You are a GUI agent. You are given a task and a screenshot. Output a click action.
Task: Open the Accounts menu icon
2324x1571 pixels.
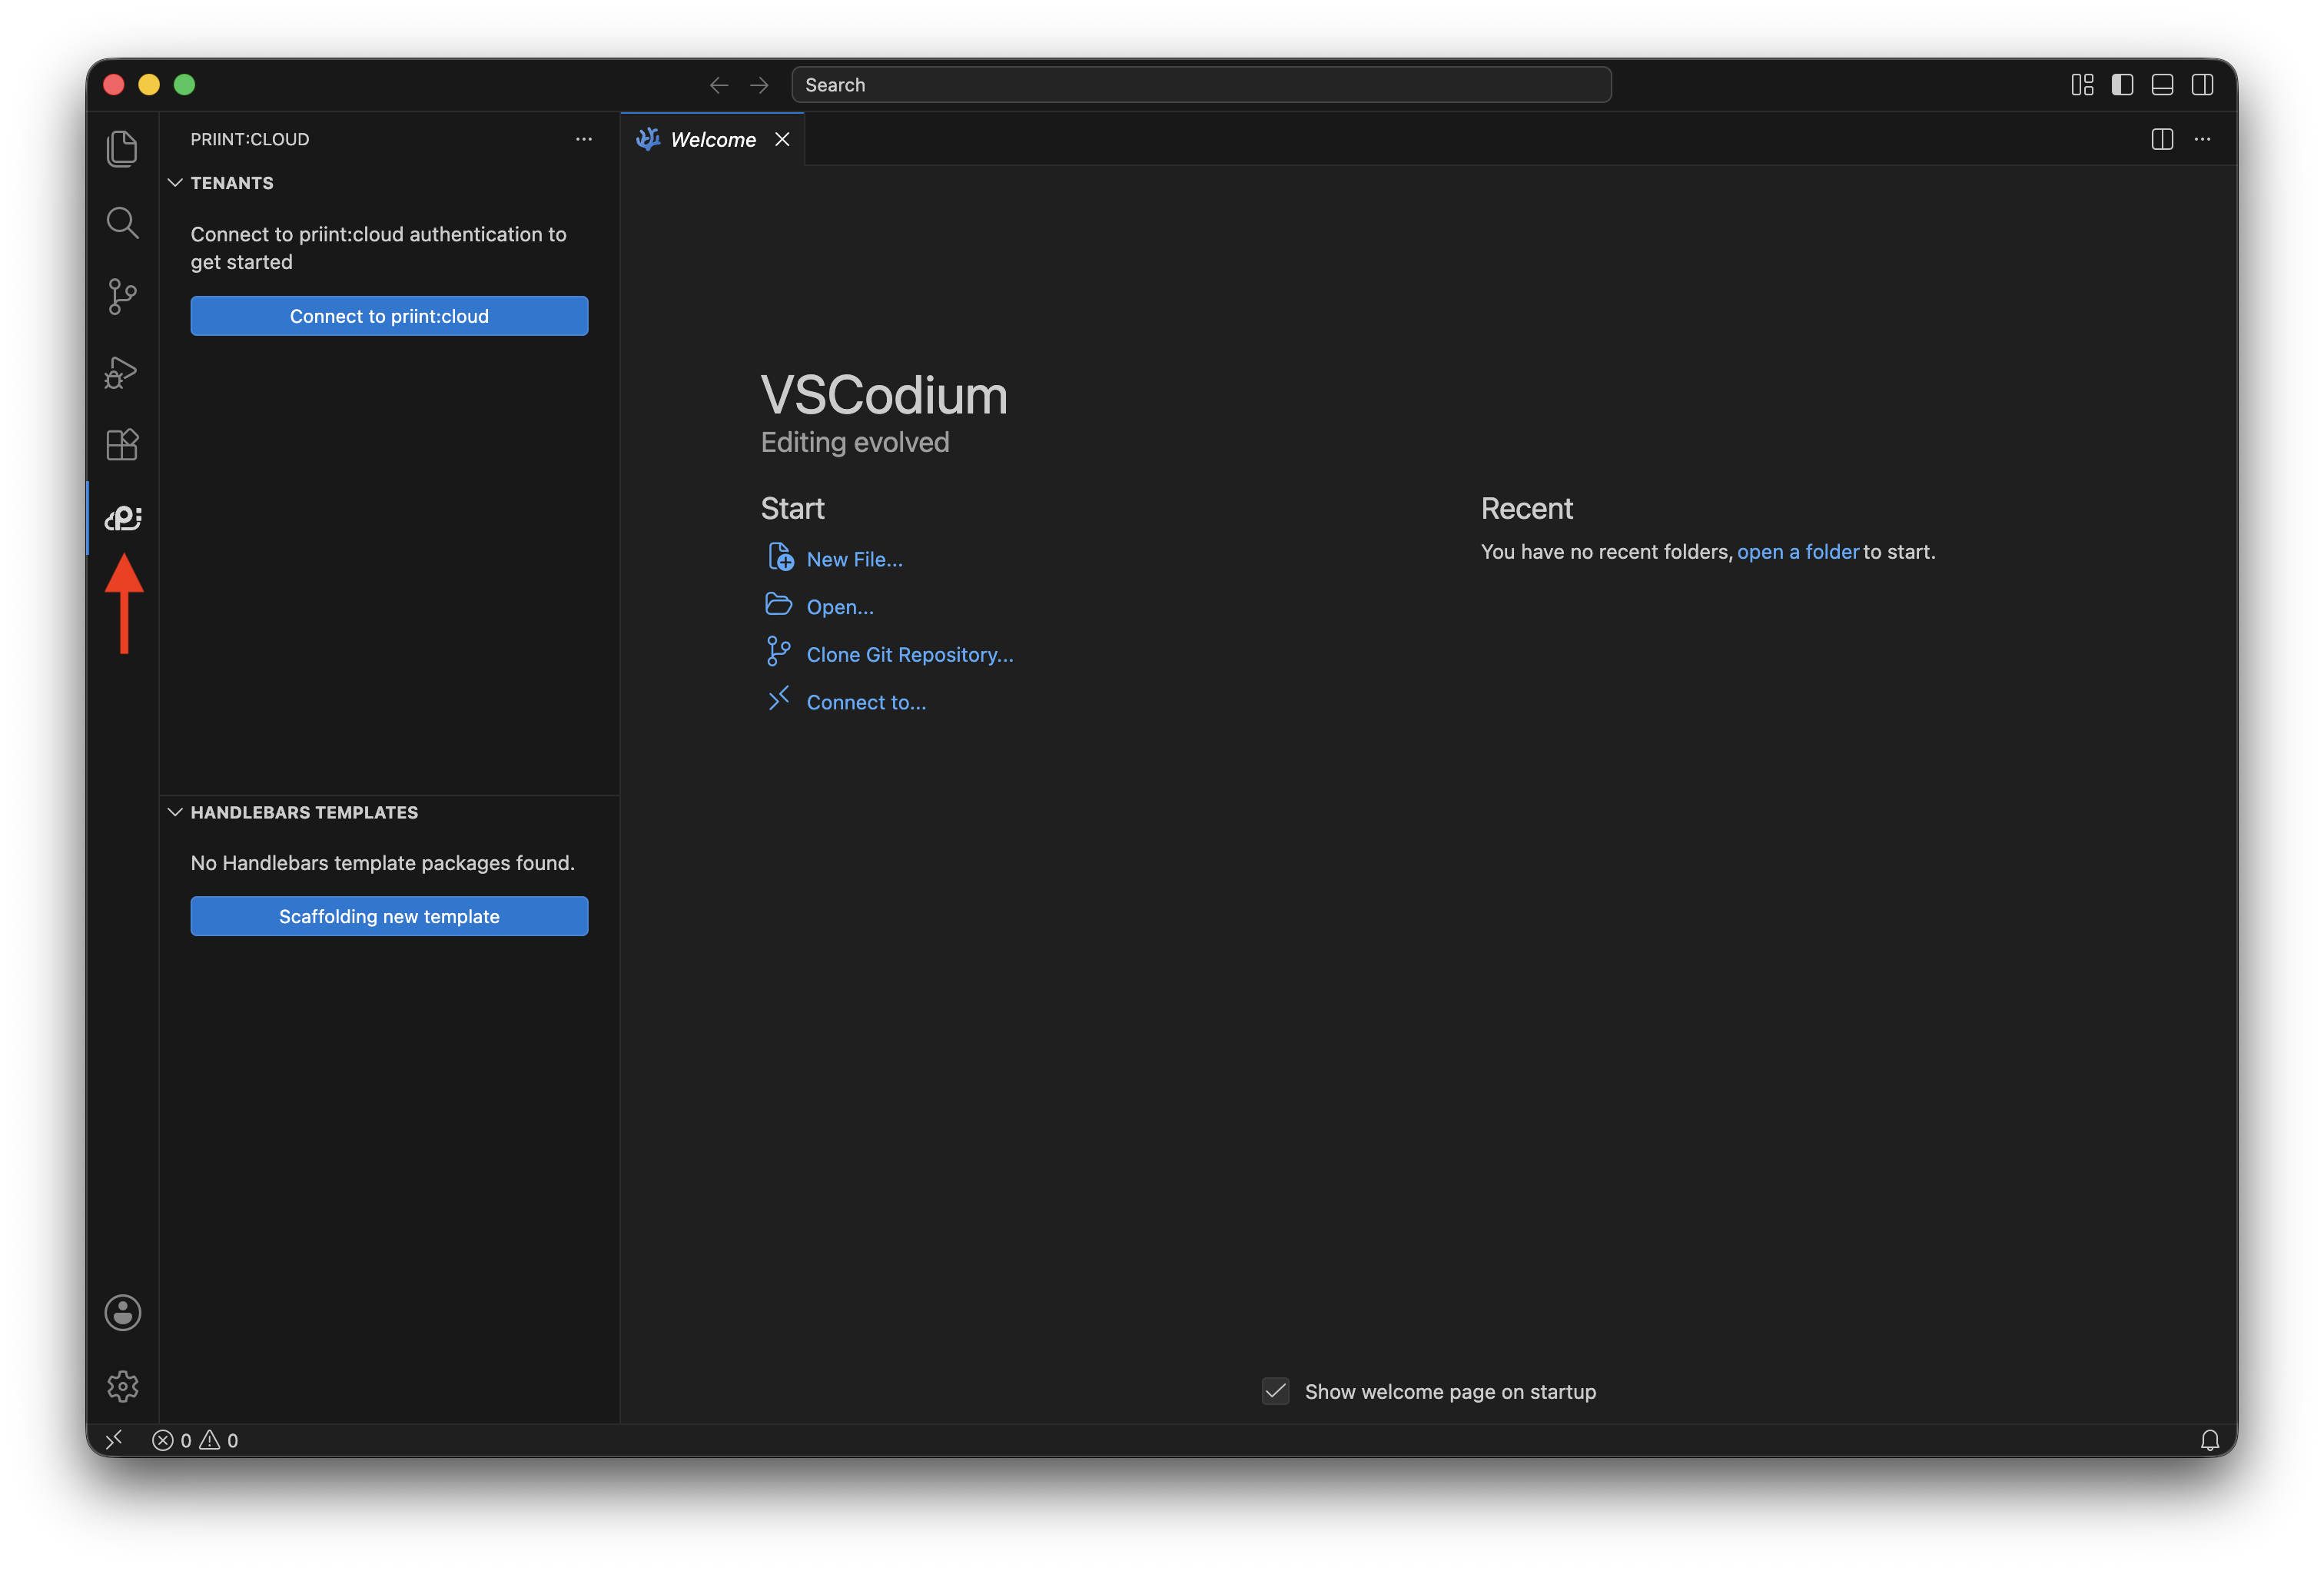point(122,1312)
